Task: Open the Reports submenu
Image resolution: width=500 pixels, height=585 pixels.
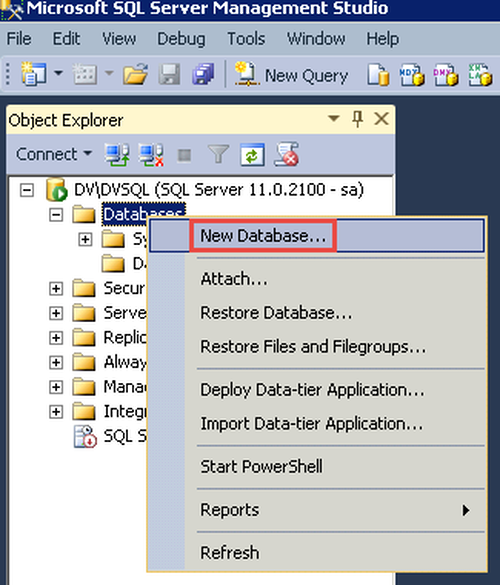Action: 317,510
